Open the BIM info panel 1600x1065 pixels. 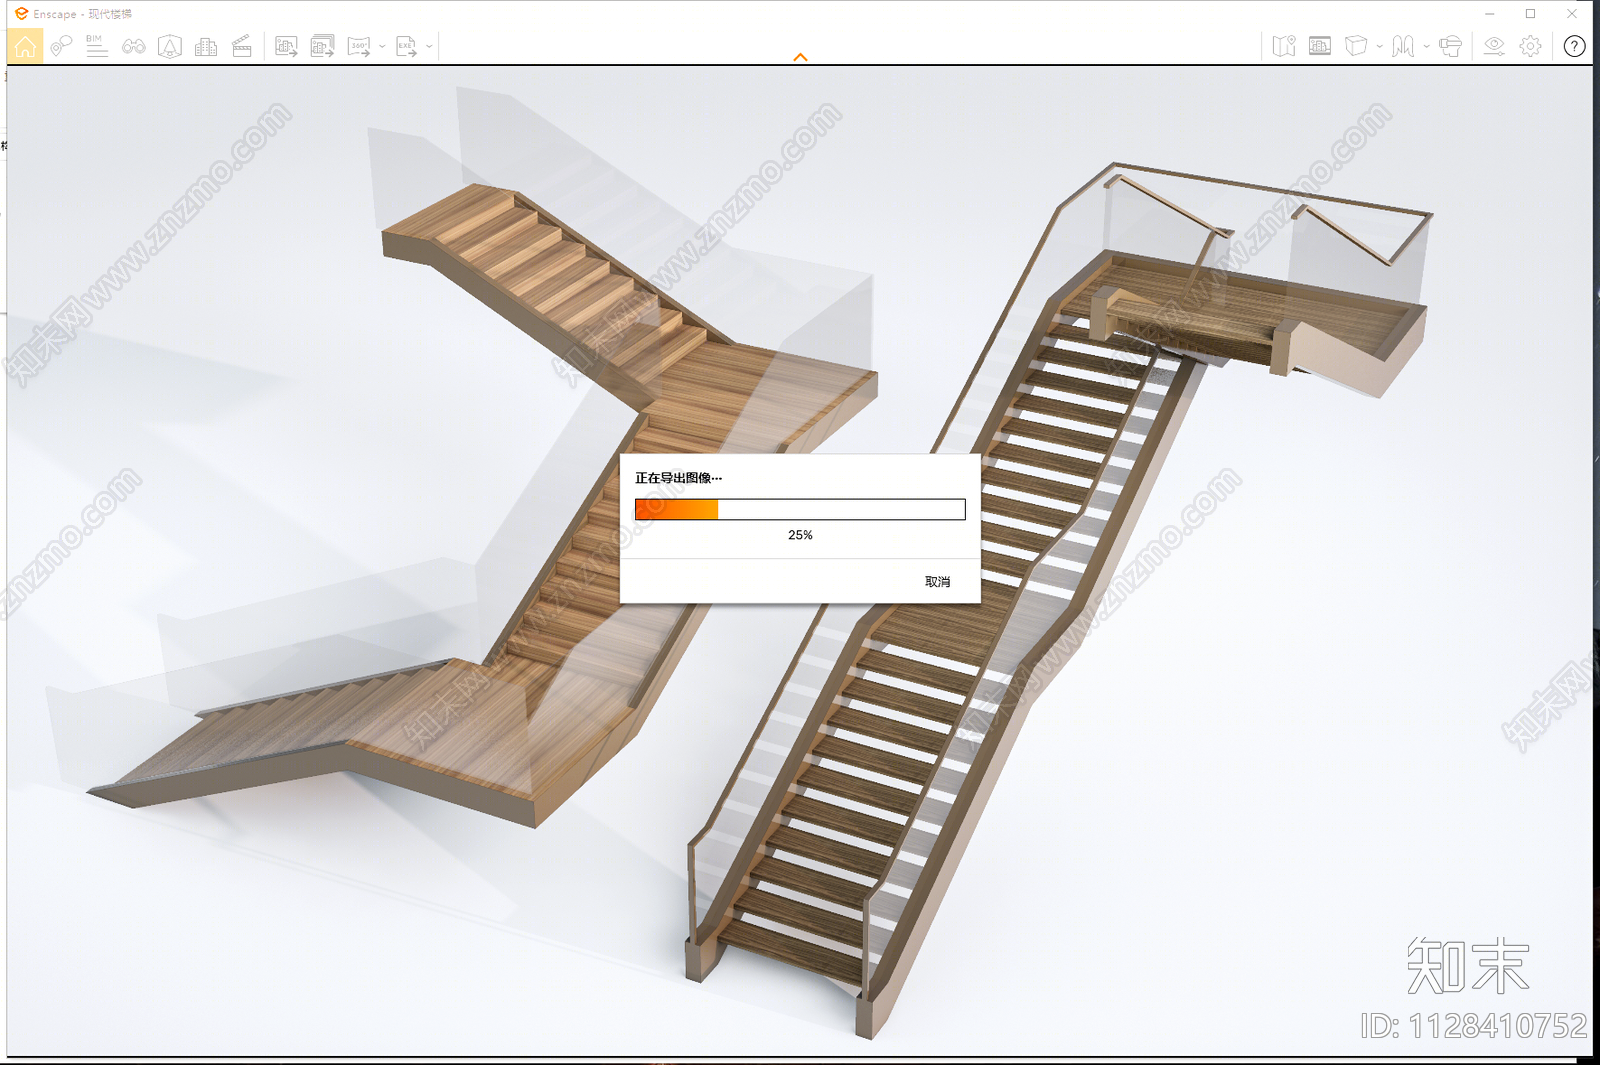tap(97, 46)
